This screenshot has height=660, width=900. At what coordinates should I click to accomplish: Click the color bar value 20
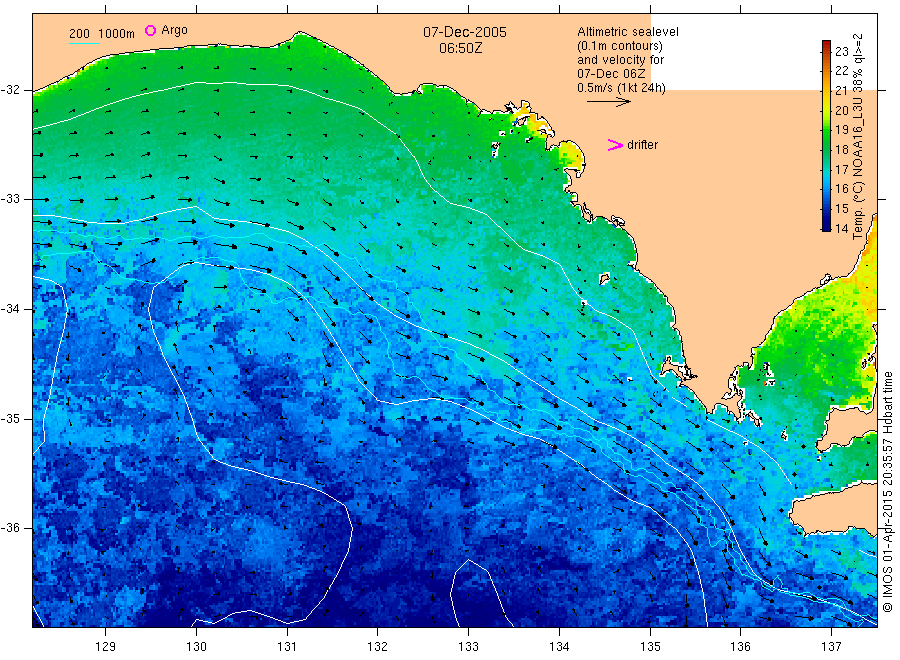pyautogui.click(x=841, y=110)
